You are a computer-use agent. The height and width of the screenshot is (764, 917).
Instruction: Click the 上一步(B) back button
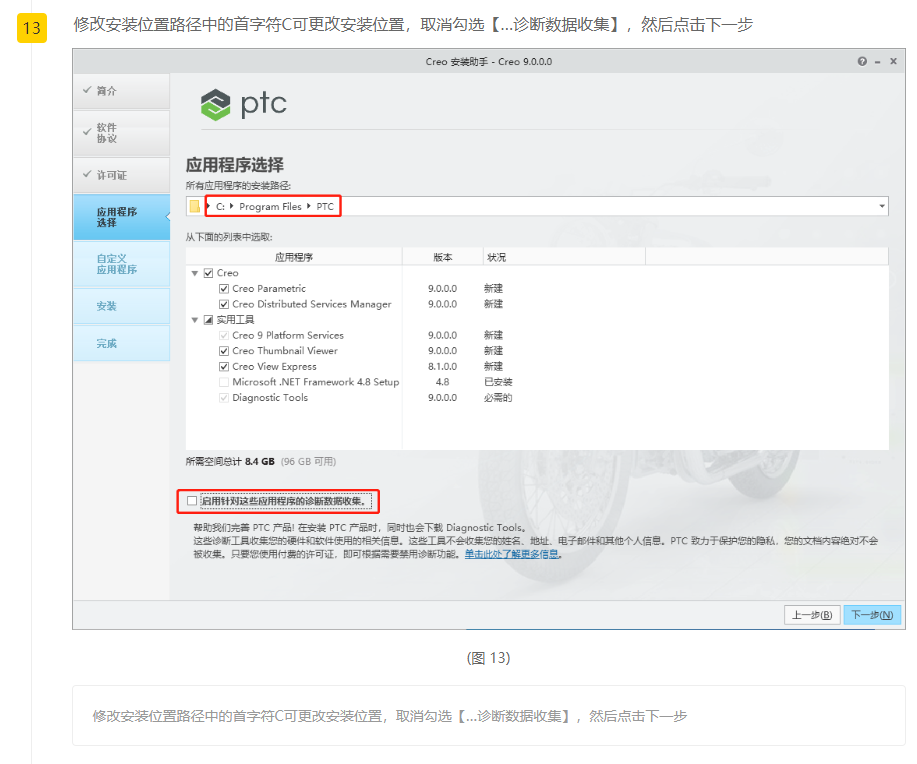point(812,615)
